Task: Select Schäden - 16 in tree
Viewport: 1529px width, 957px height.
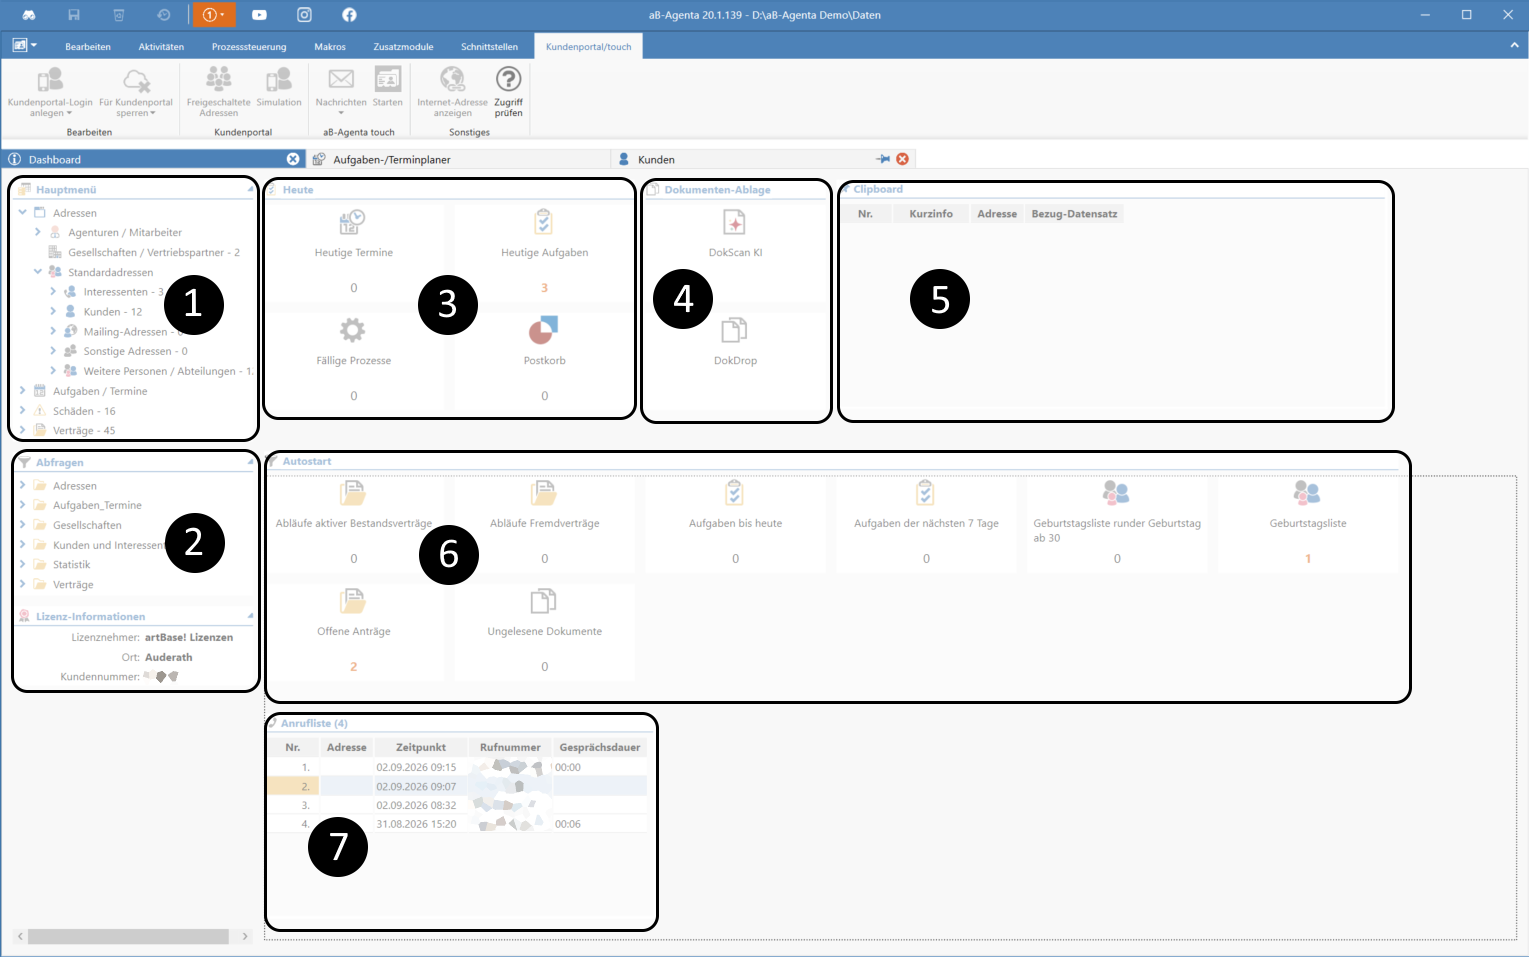Action: 84,411
